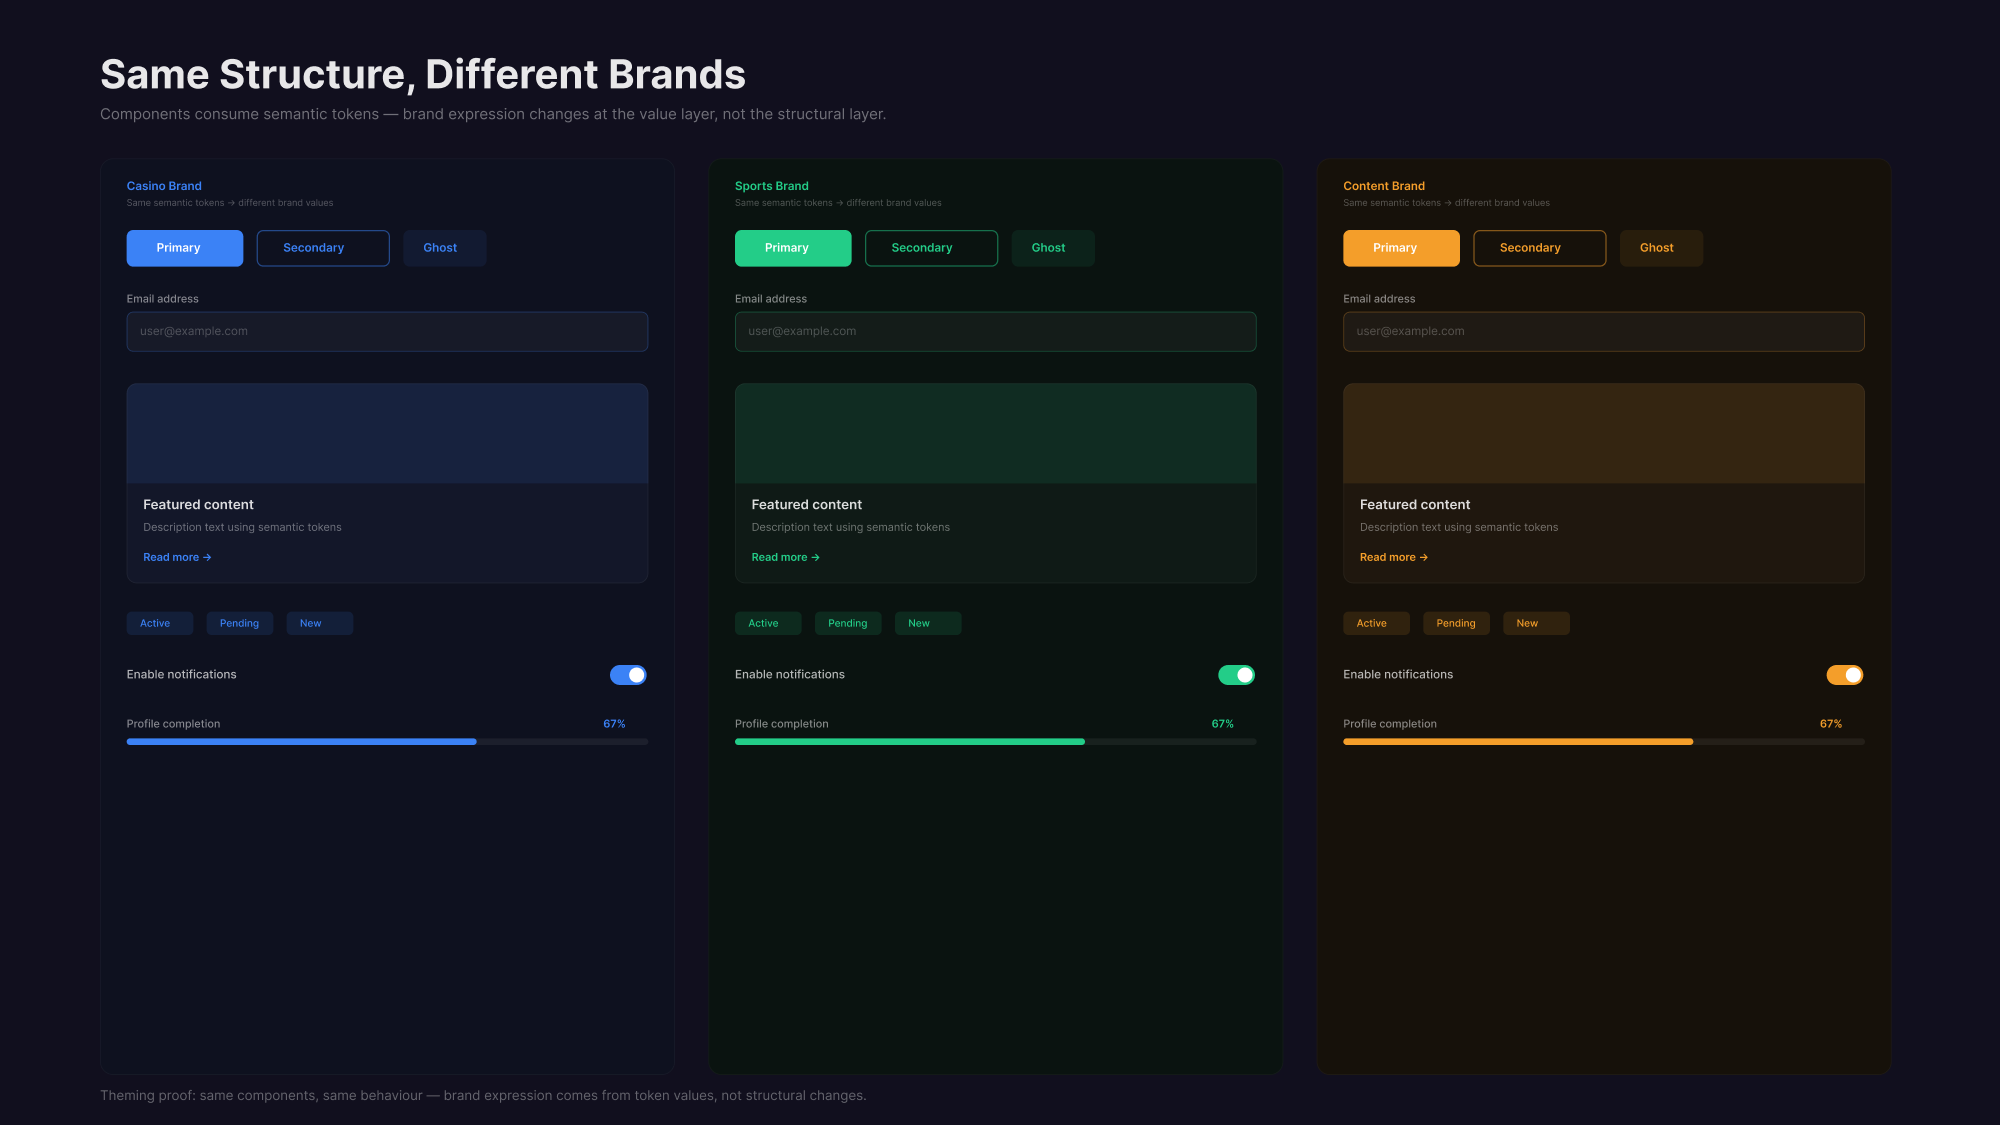Image resolution: width=2000 pixels, height=1125 pixels.
Task: Click the Secondary button in Sports Brand
Action: coord(931,248)
